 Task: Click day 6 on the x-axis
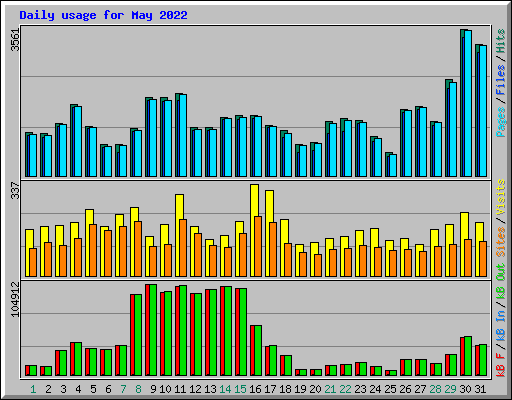tap(108, 389)
